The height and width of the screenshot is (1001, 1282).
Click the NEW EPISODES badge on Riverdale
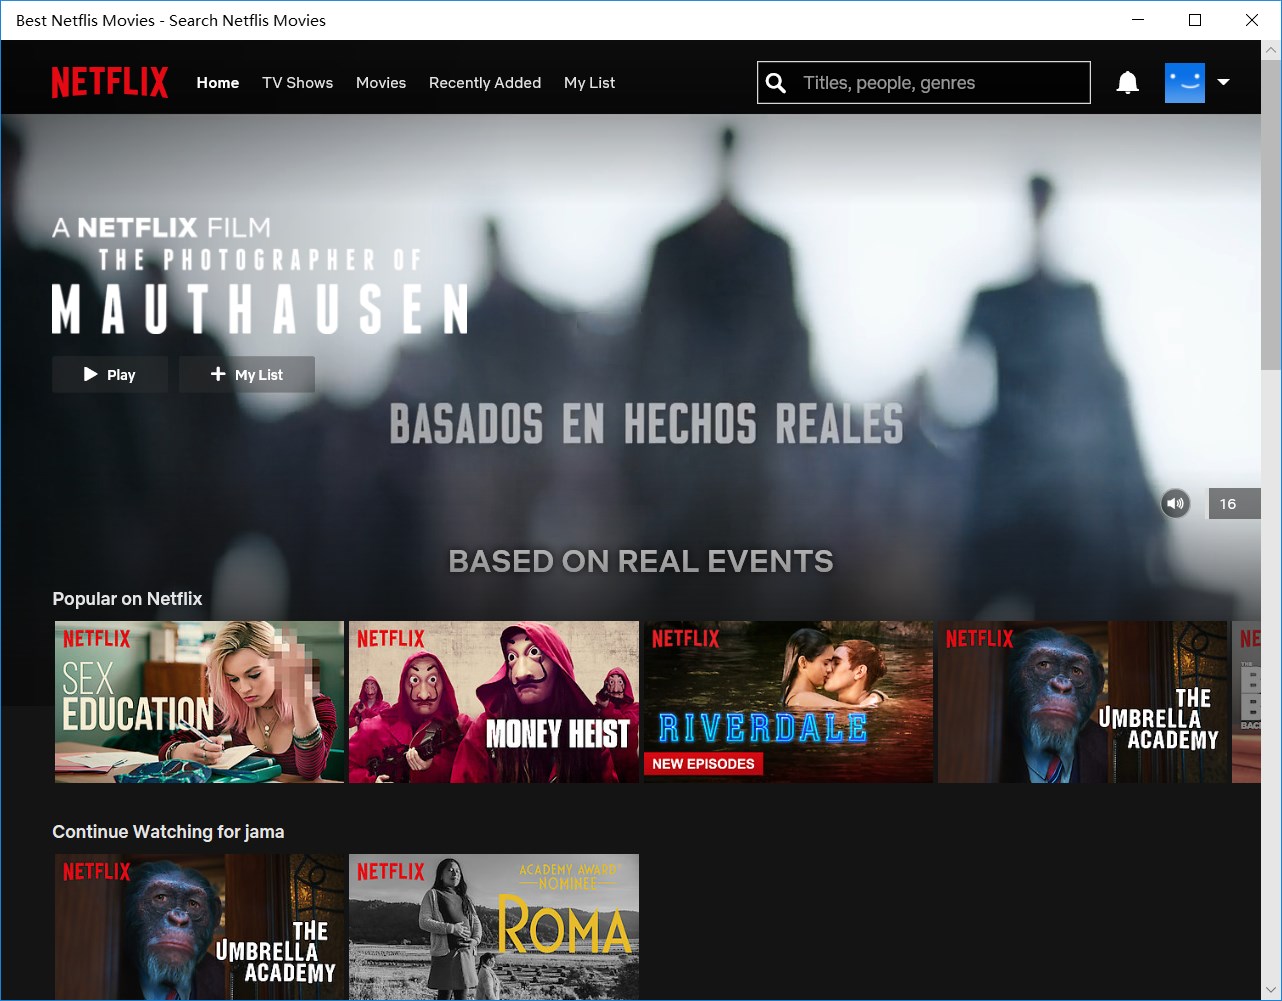[703, 763]
